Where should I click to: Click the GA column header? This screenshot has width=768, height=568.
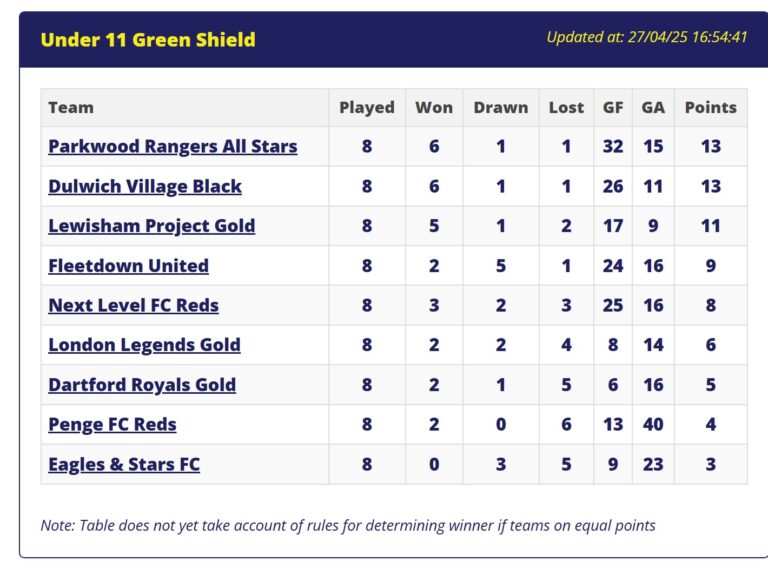[653, 107]
